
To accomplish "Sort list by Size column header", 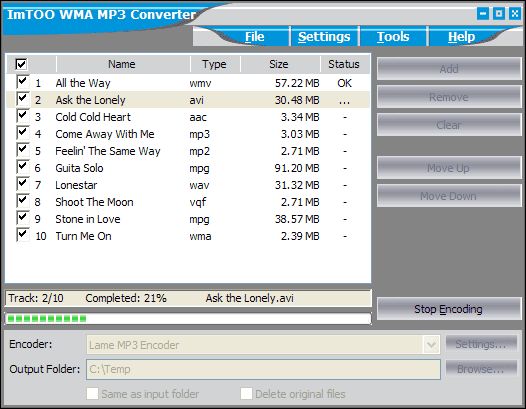I will pyautogui.click(x=279, y=64).
